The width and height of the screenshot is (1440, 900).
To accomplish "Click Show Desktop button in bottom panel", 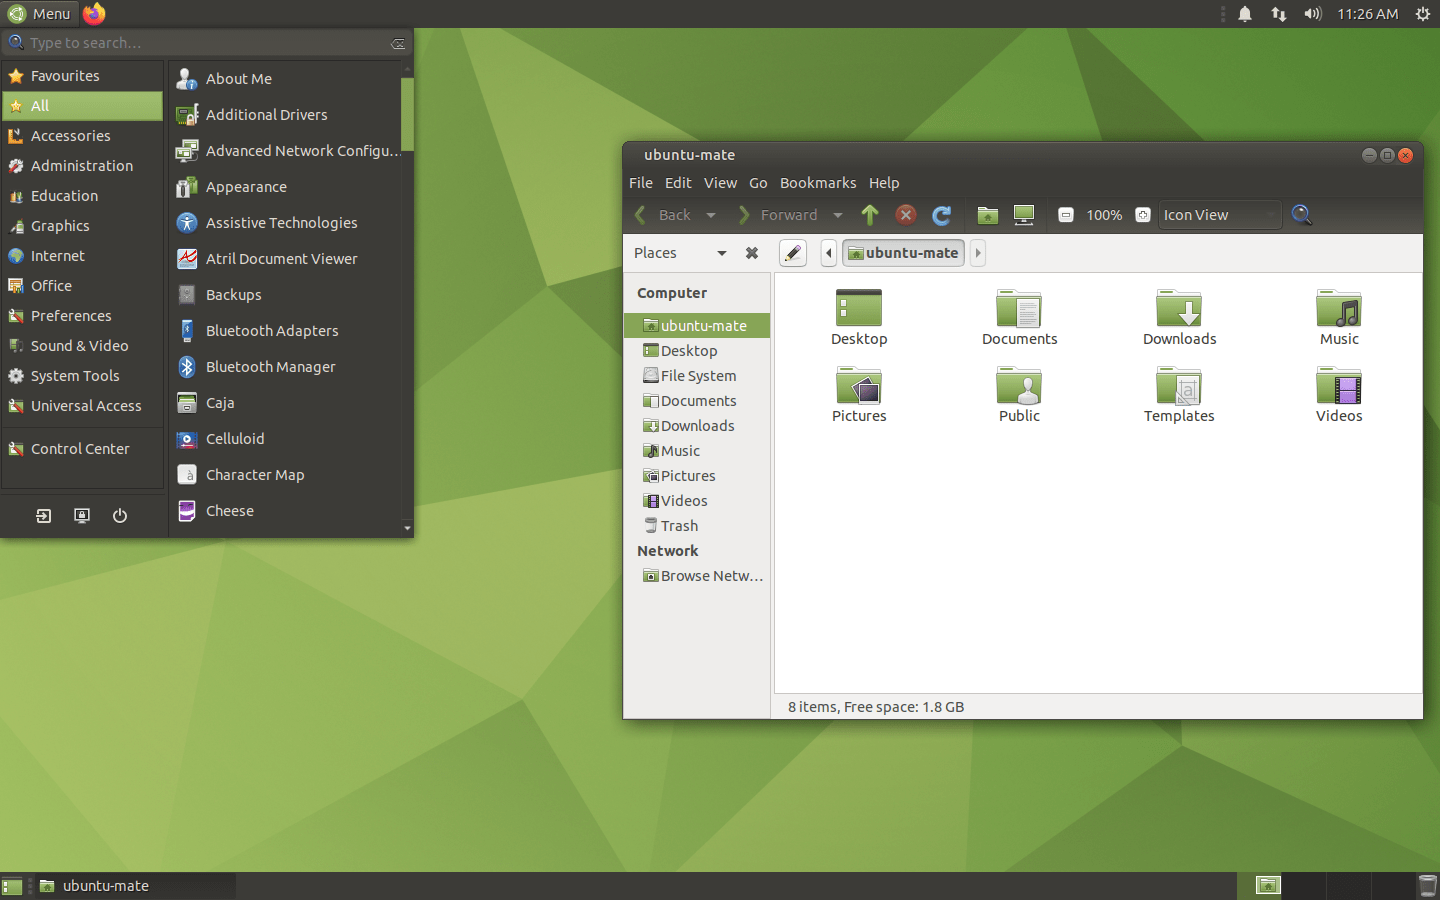I will click(x=12, y=886).
